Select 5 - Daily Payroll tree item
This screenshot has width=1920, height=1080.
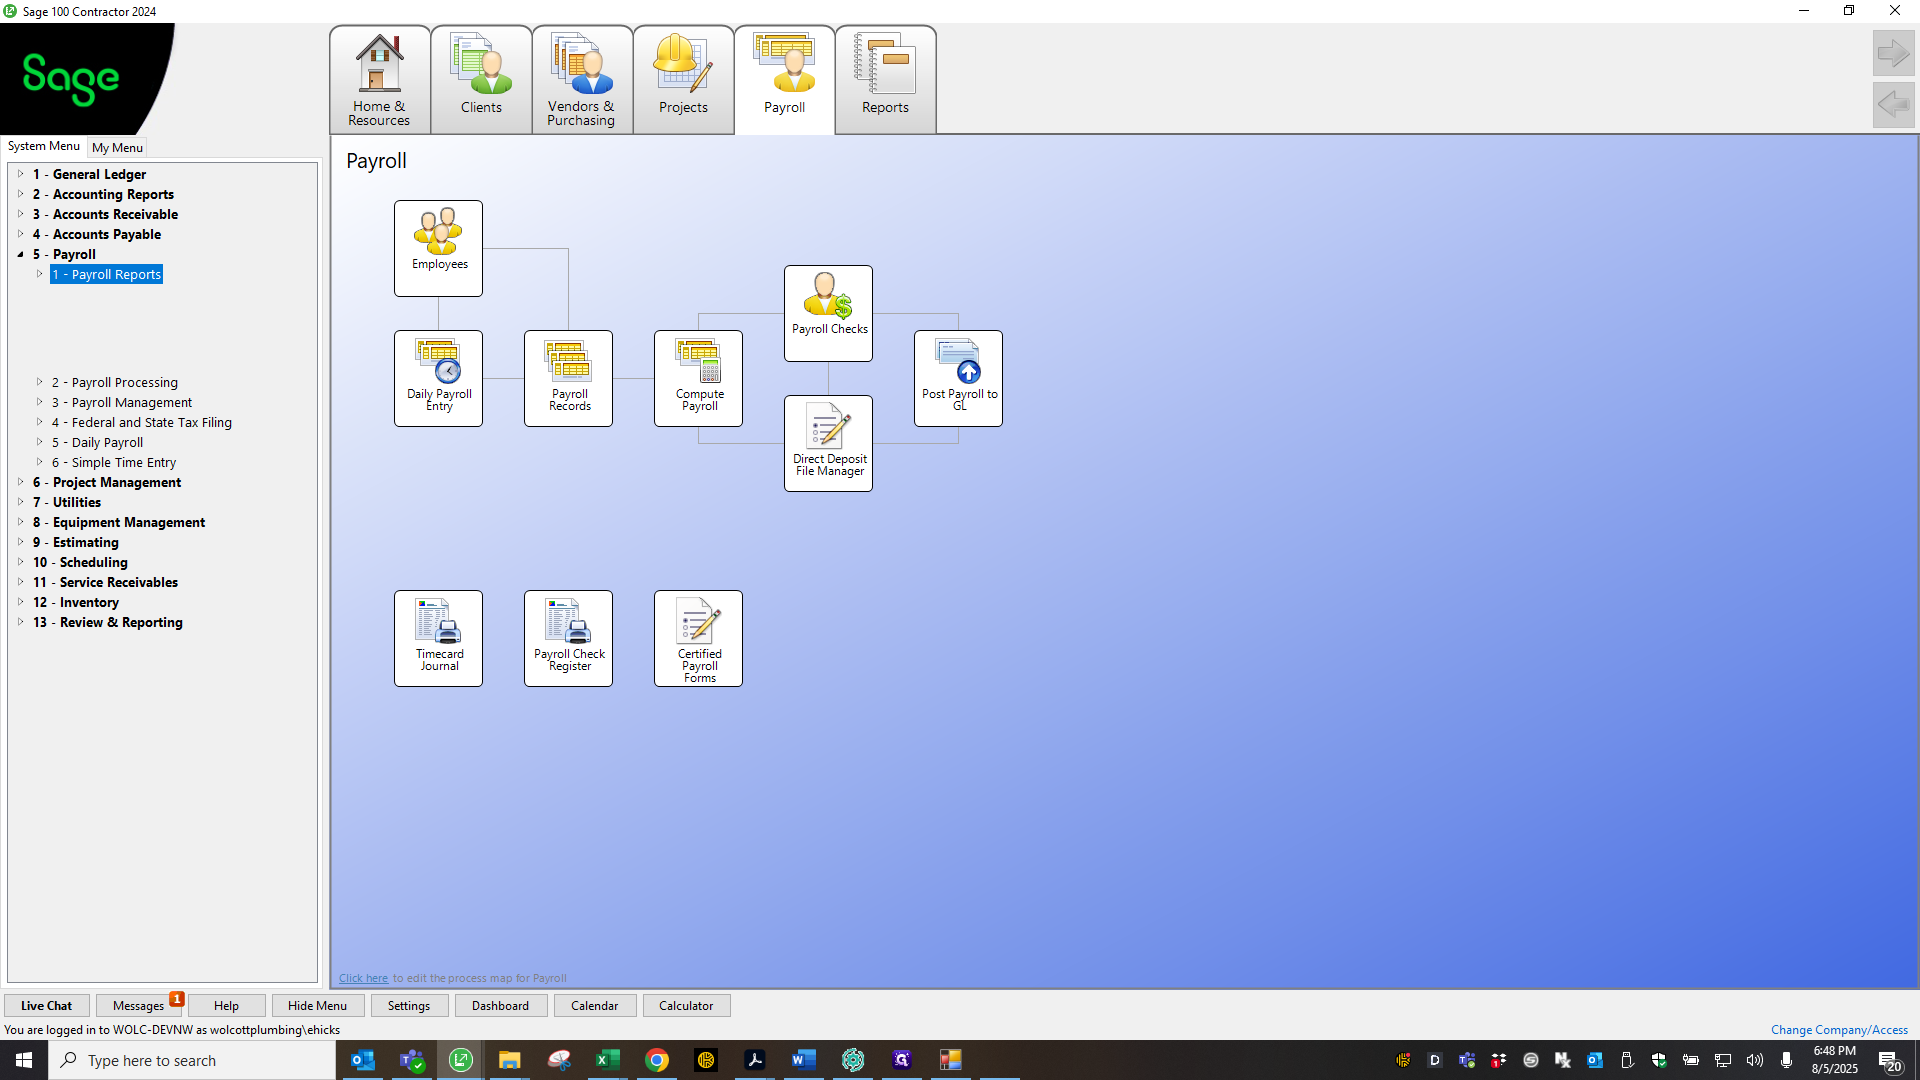click(98, 442)
